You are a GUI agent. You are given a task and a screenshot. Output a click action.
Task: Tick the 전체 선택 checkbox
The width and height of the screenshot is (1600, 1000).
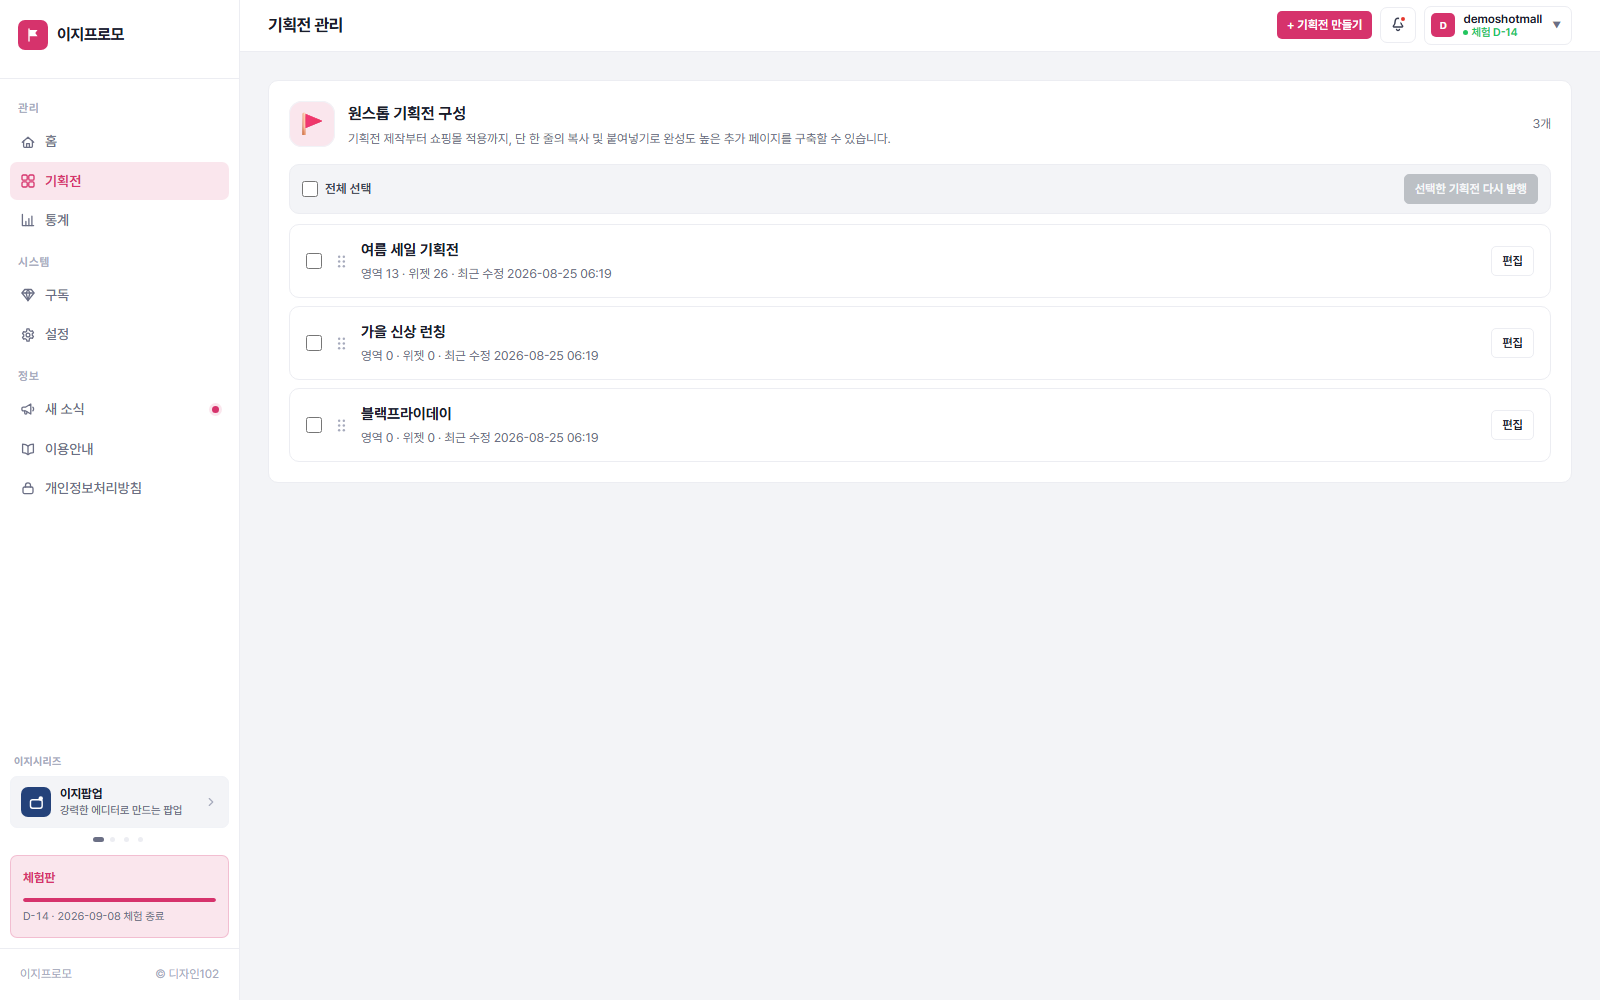click(310, 189)
